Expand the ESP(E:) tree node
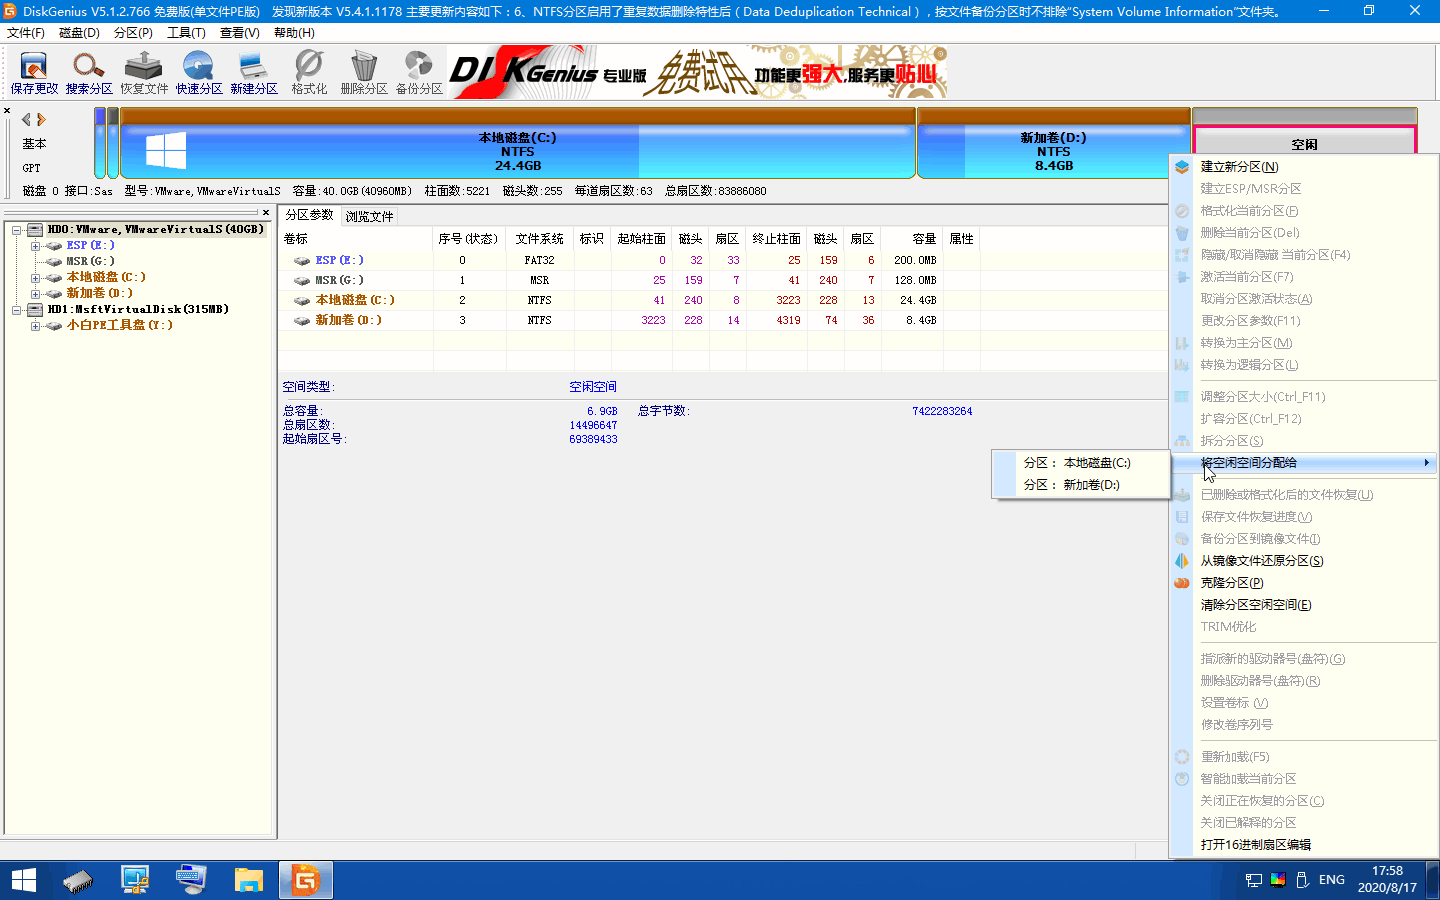This screenshot has height=900, width=1440. pyautogui.click(x=35, y=246)
